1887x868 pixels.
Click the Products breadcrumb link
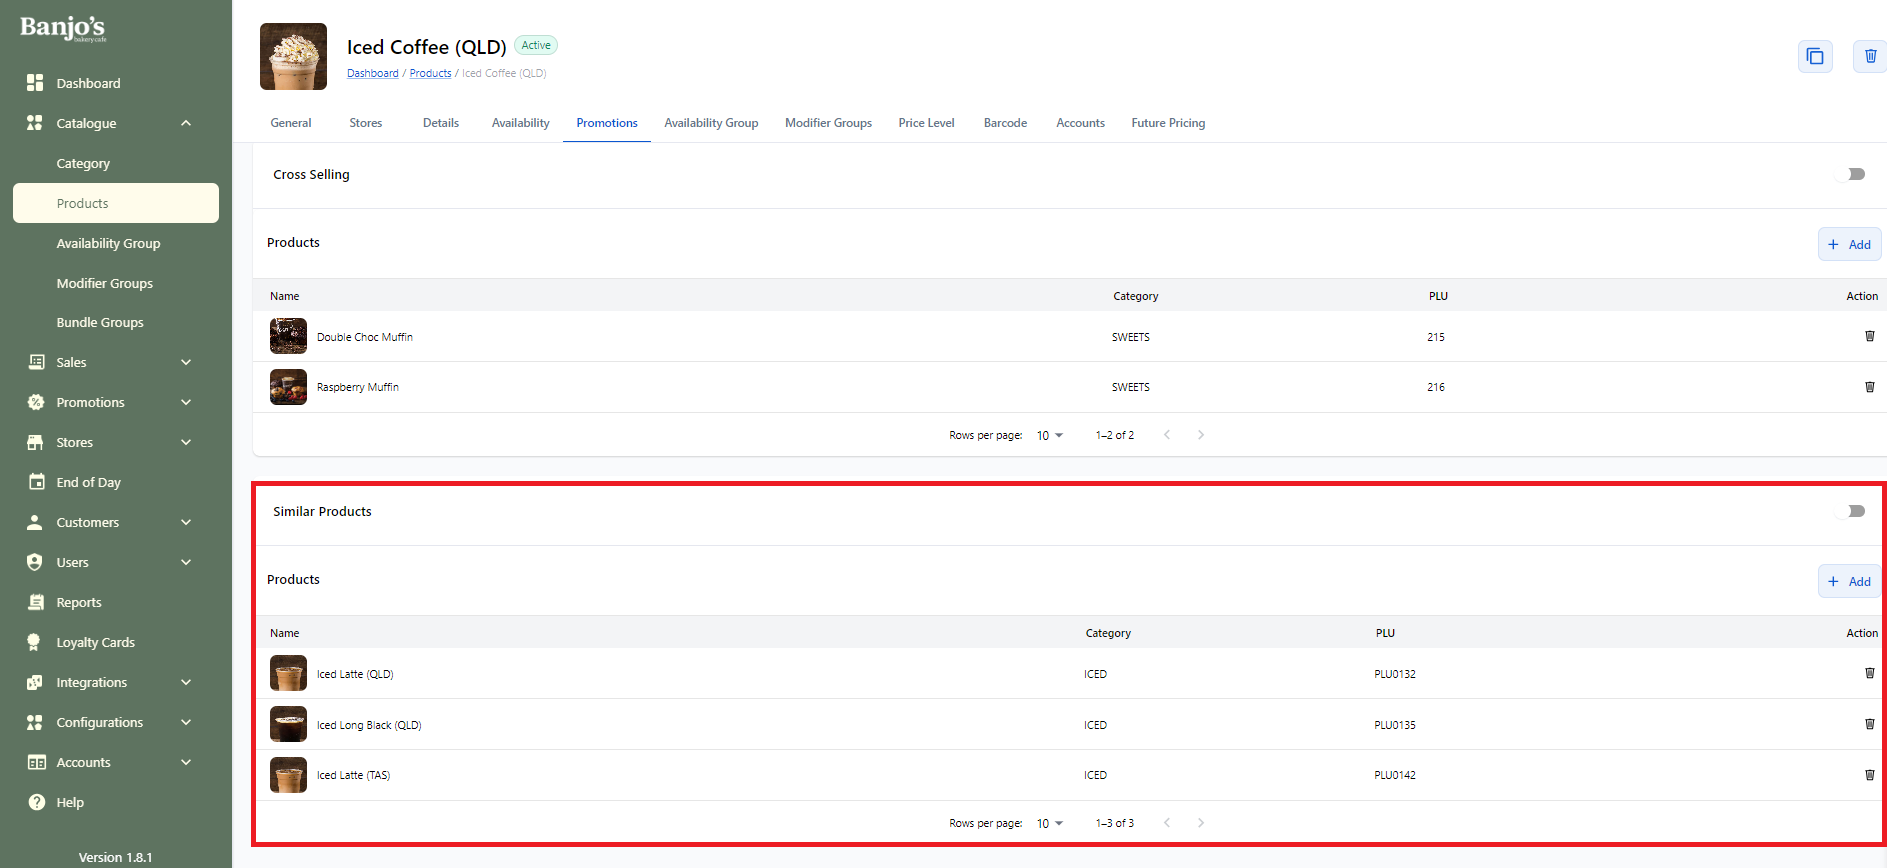[x=430, y=73]
